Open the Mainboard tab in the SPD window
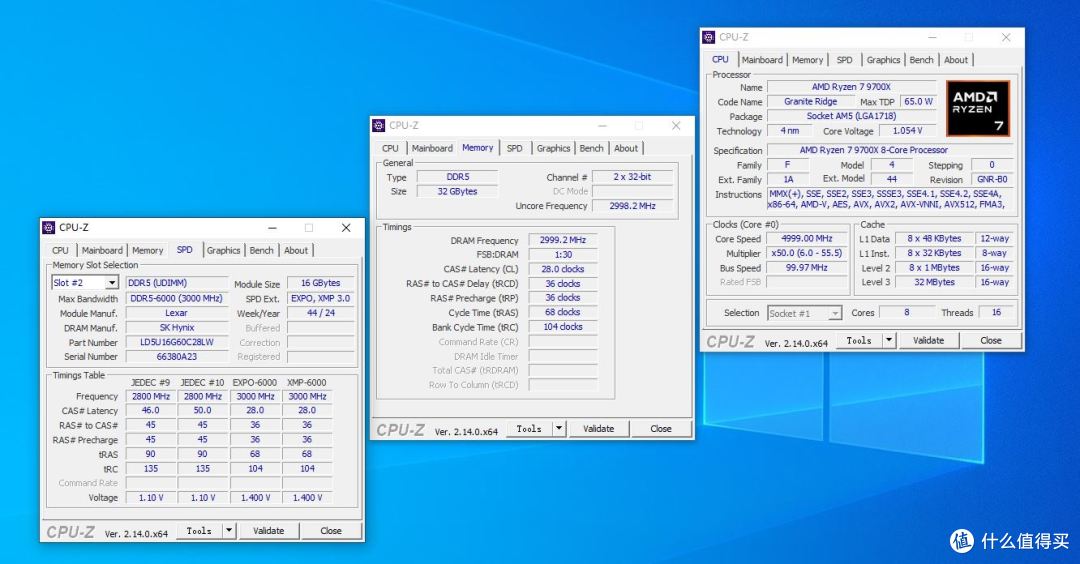 tap(102, 251)
